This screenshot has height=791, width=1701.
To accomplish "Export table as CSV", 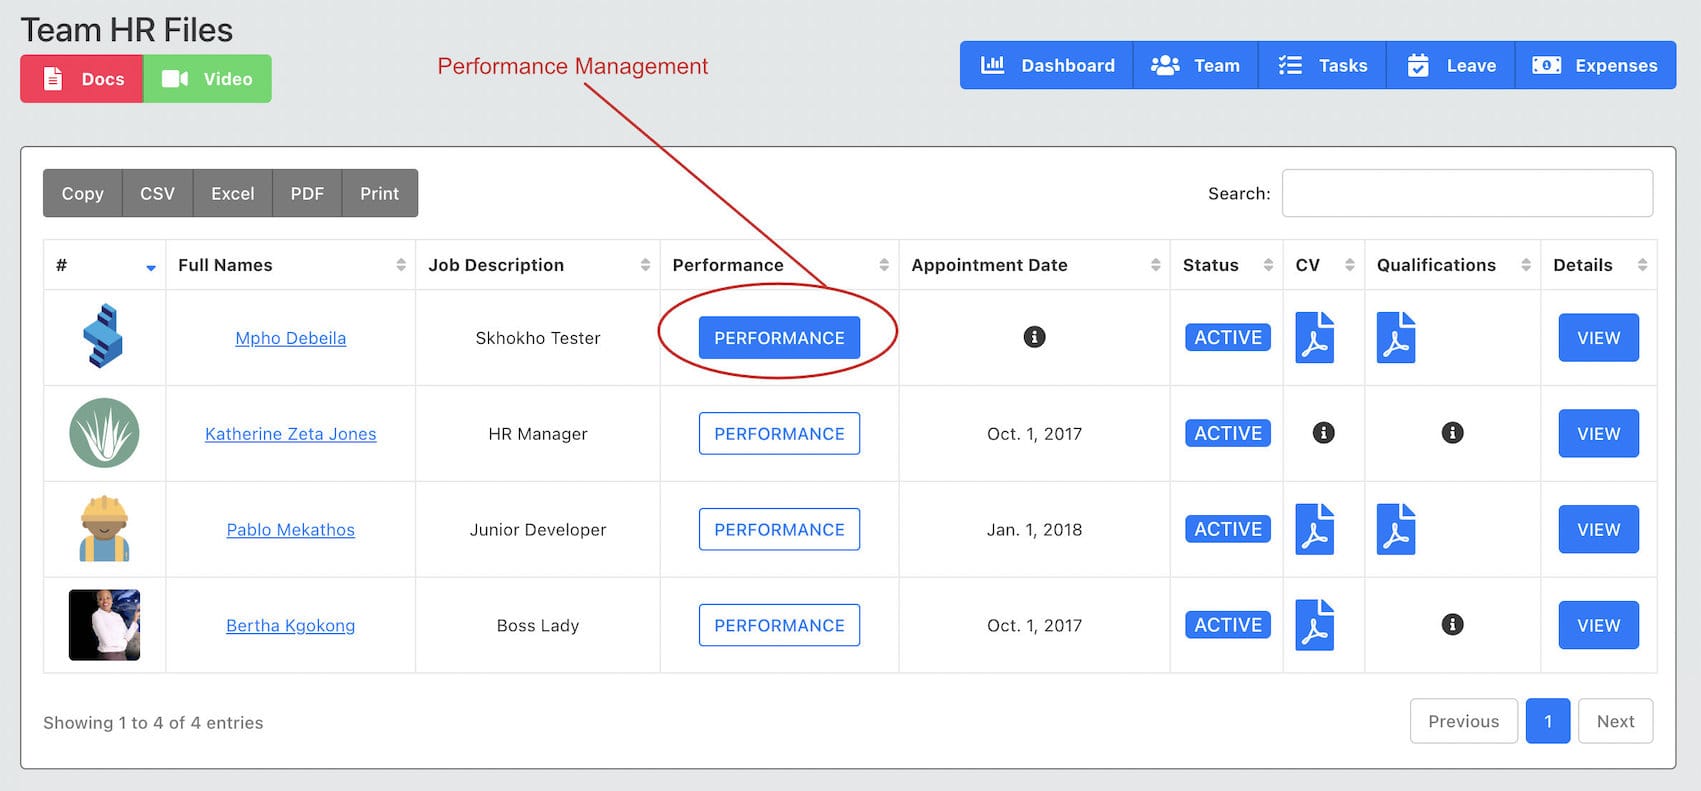I will click(157, 193).
